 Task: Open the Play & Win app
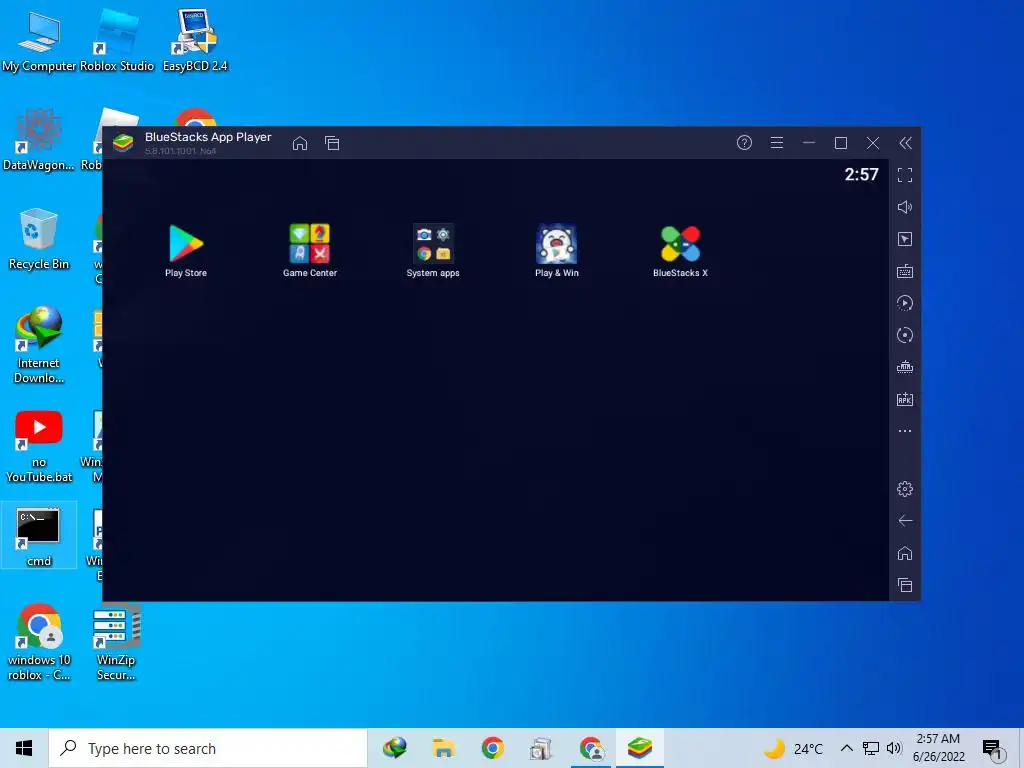[x=556, y=244]
